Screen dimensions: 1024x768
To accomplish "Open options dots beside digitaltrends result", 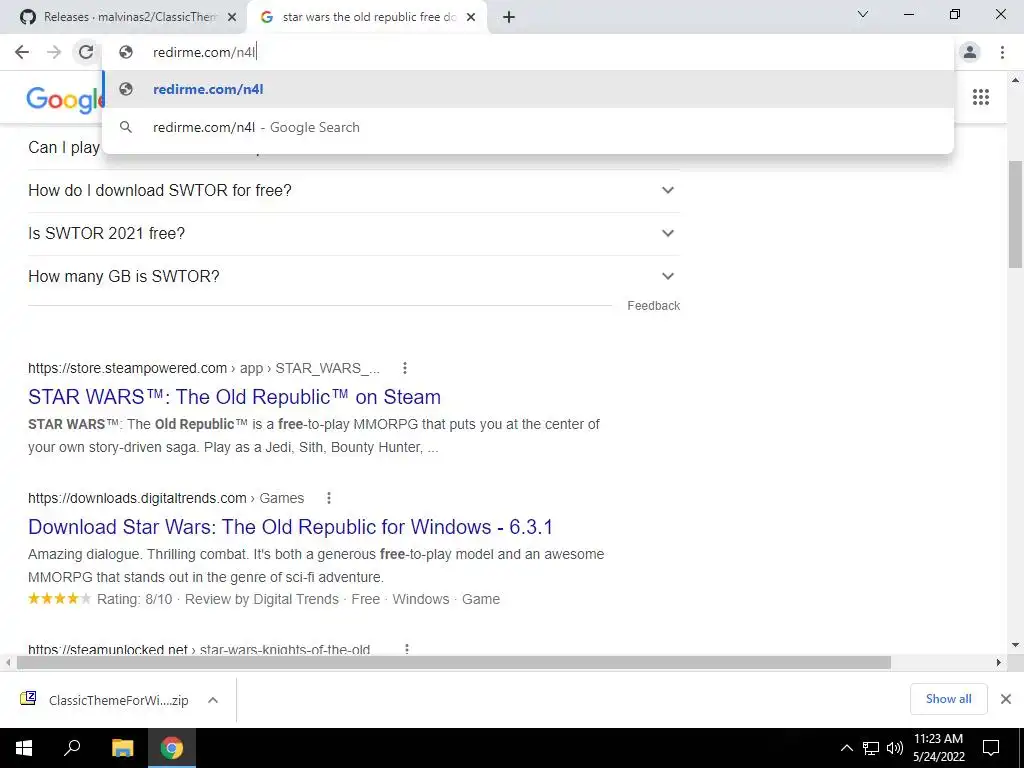I will [329, 498].
